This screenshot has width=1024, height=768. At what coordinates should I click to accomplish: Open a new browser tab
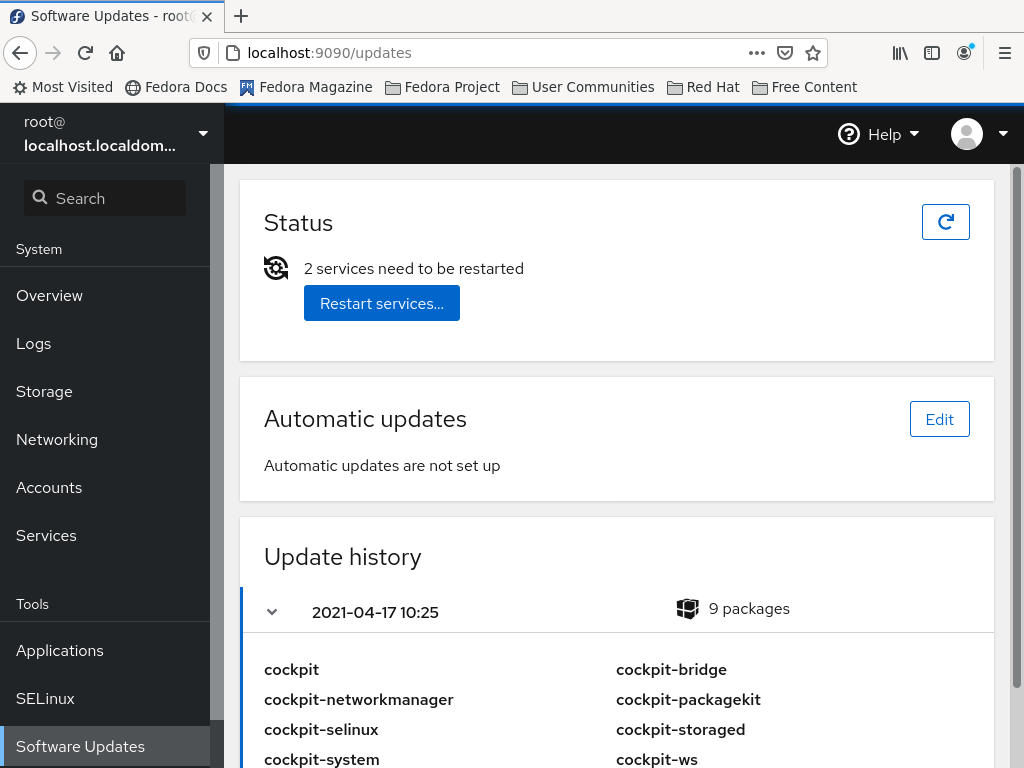[241, 16]
